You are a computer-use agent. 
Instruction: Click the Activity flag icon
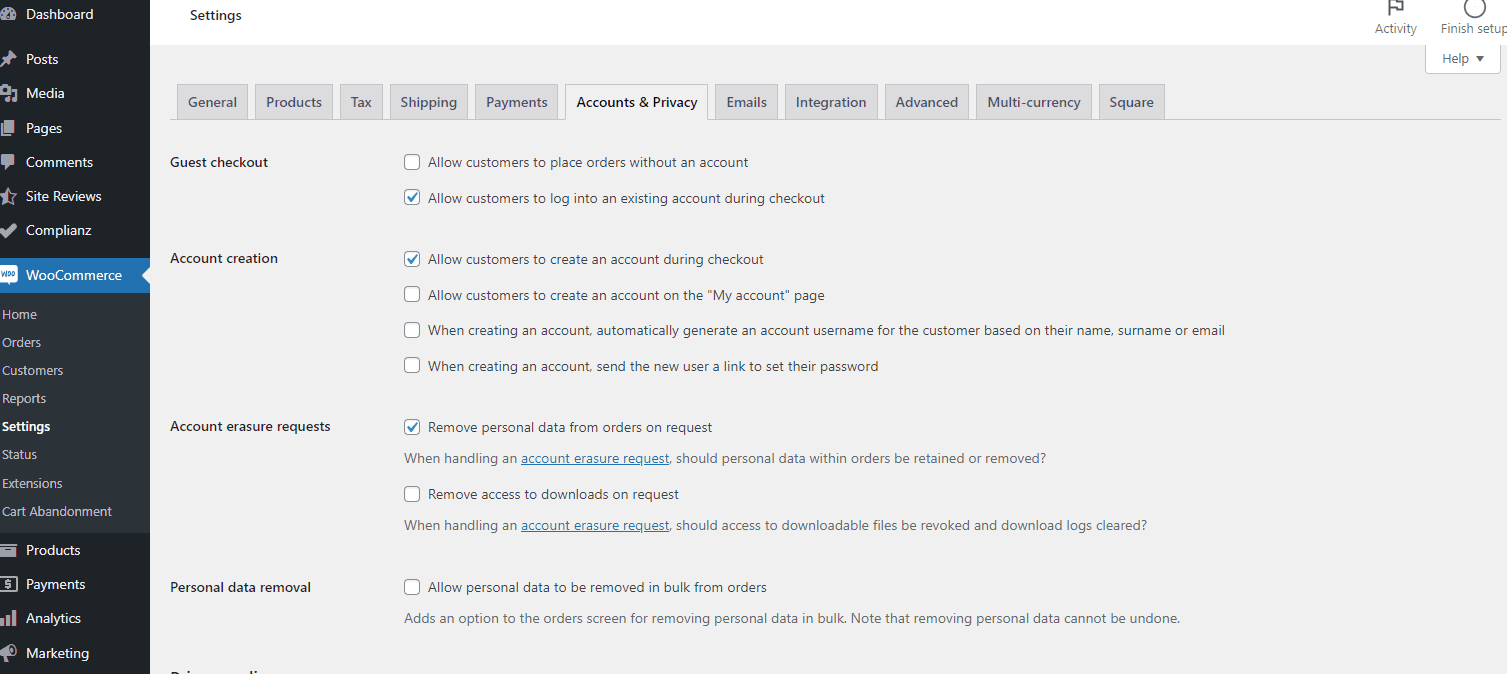click(1395, 8)
